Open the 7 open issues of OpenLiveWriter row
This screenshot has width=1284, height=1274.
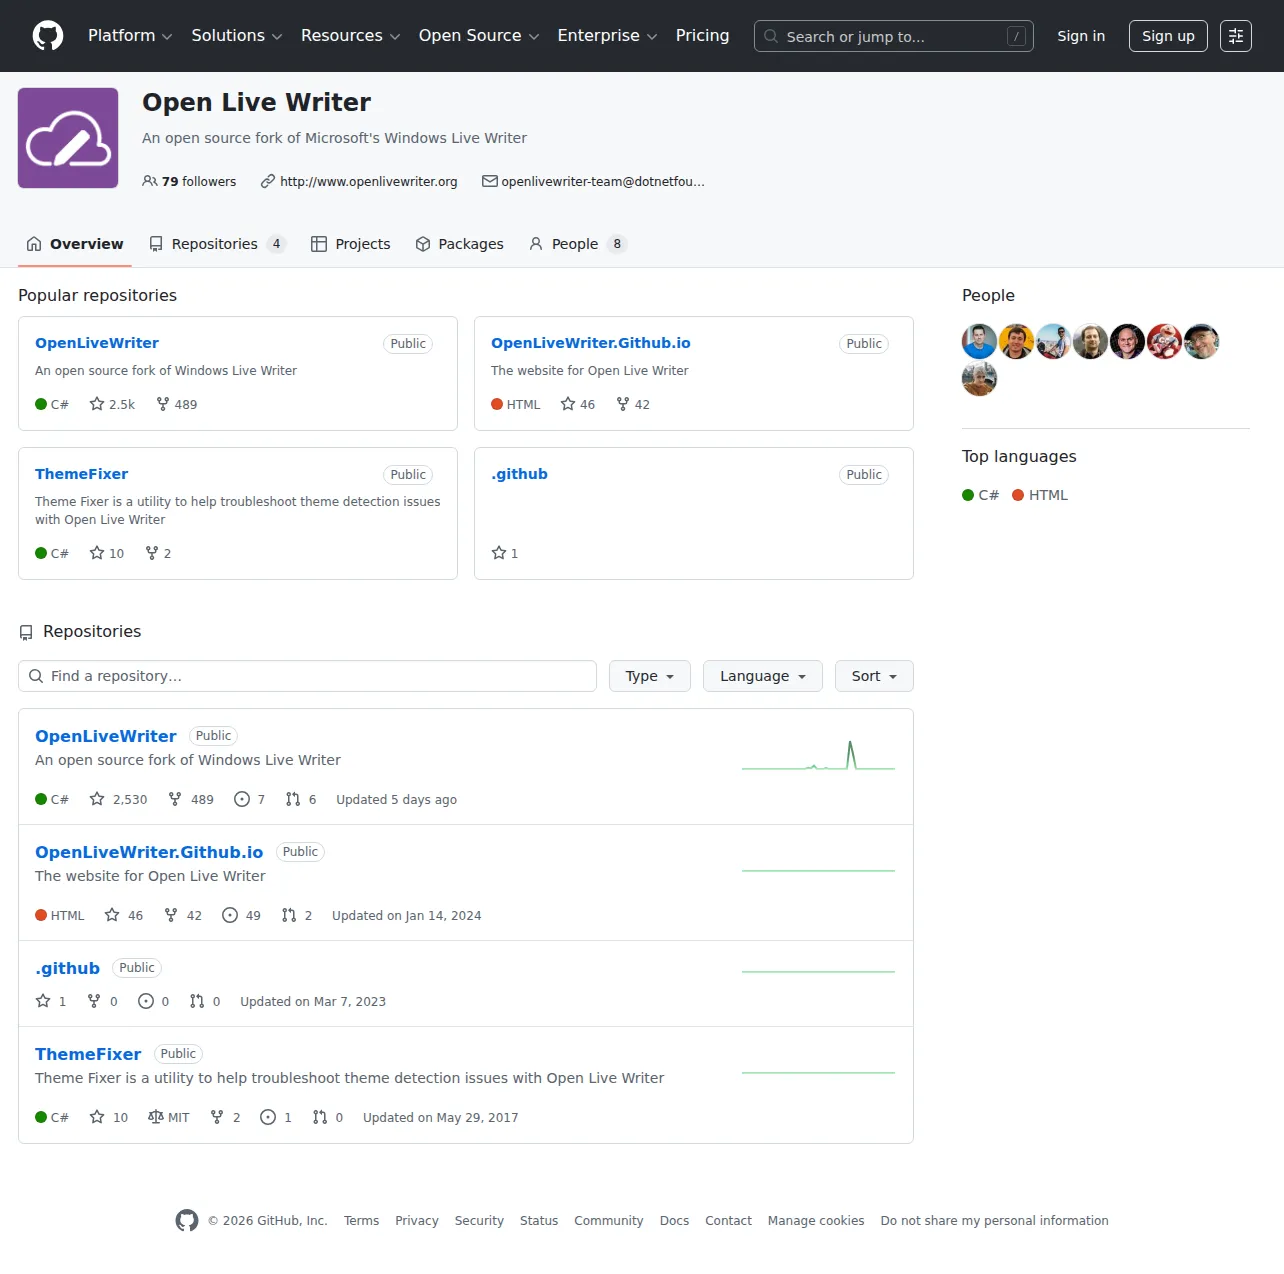pyautogui.click(x=249, y=799)
